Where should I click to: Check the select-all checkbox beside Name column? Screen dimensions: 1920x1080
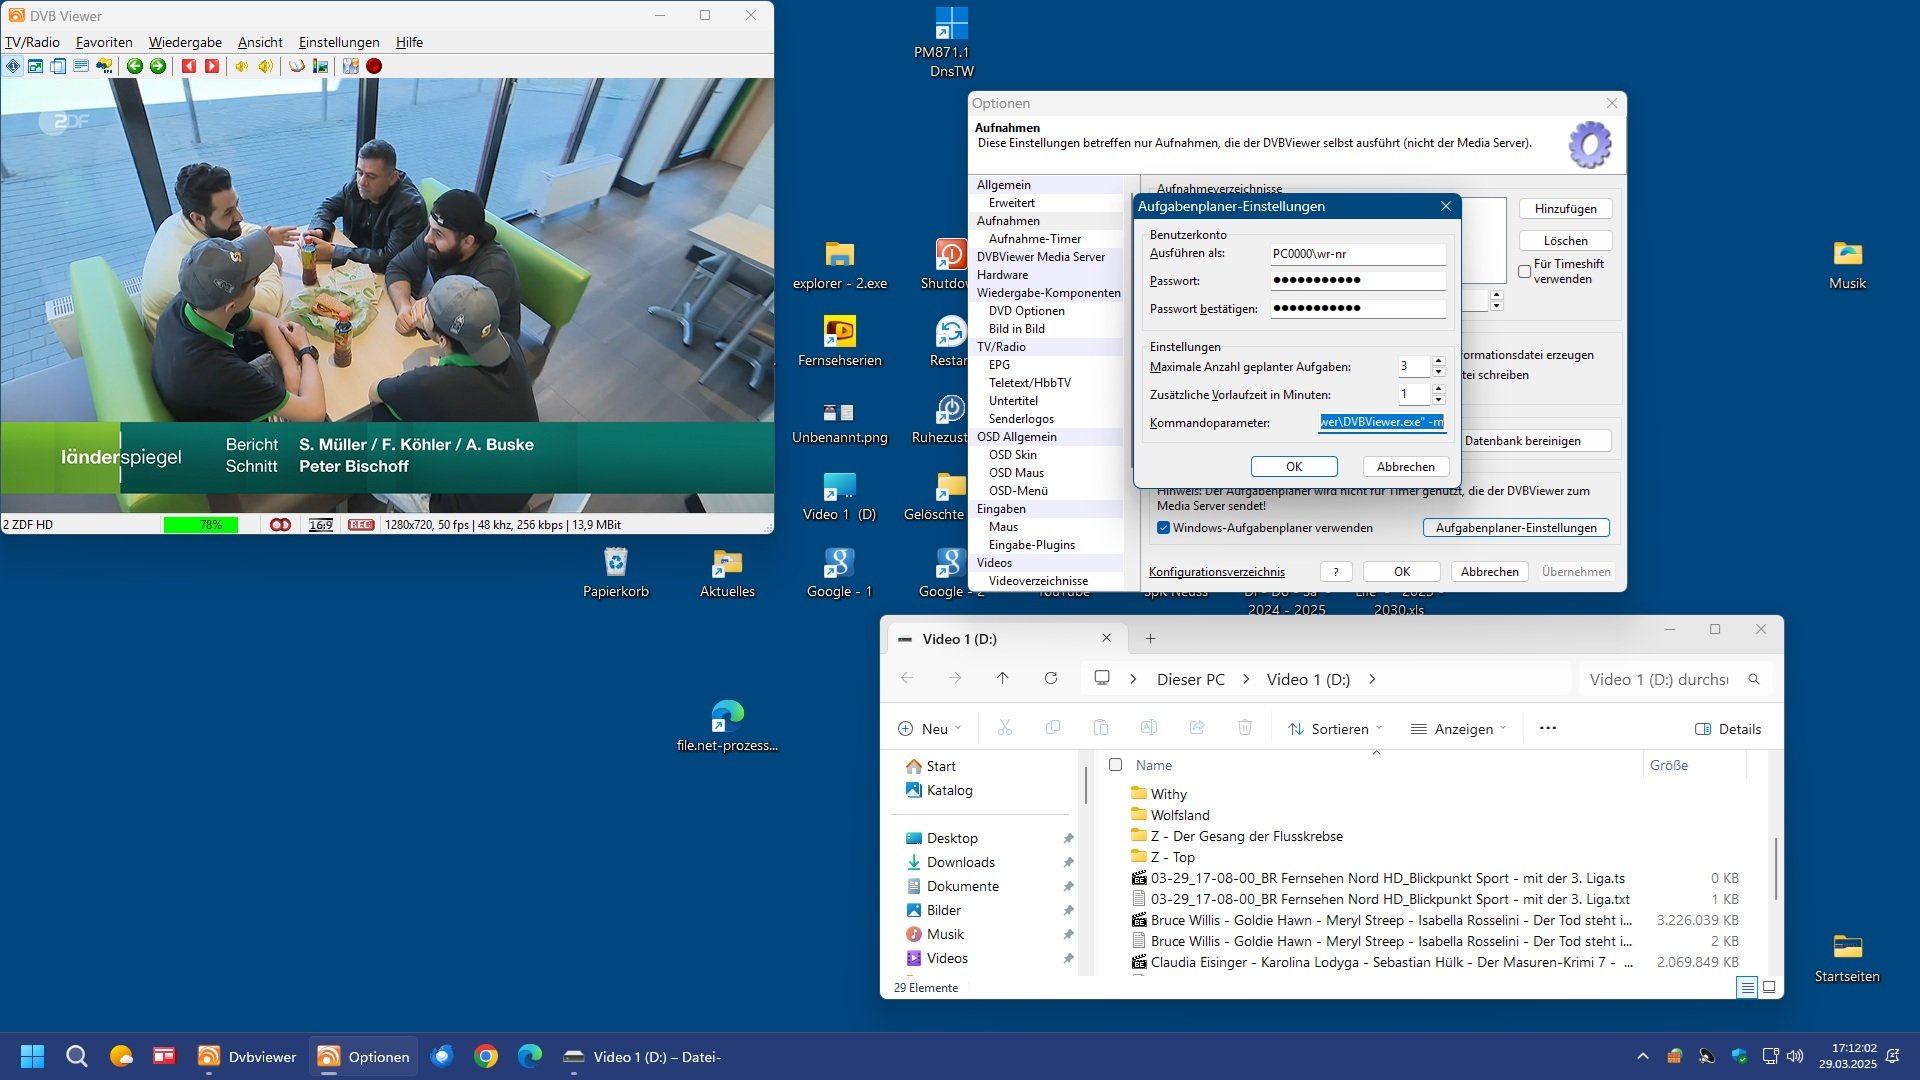[x=1115, y=765]
